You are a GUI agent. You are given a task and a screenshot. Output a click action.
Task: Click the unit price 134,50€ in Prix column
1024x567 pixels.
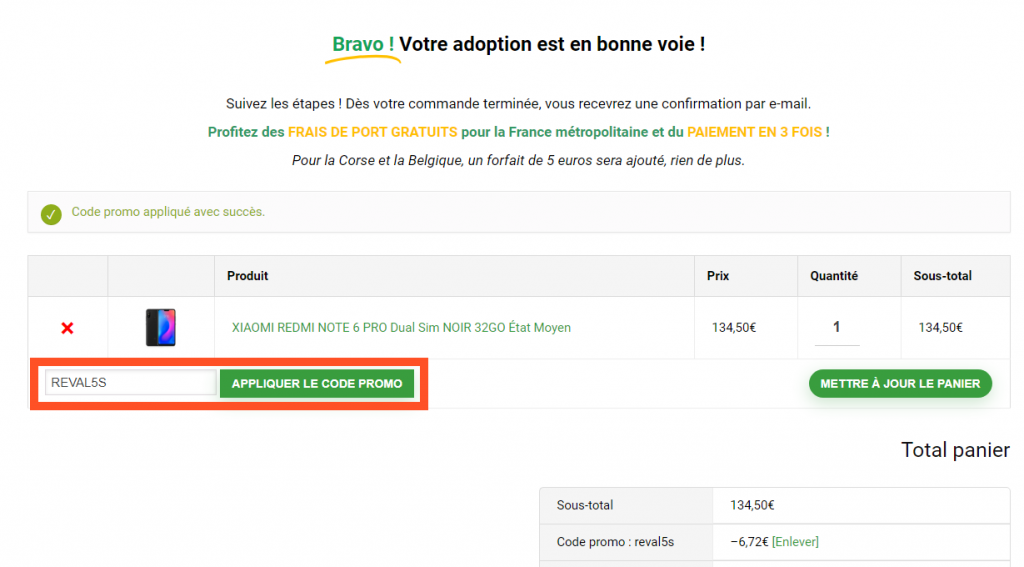pos(734,328)
